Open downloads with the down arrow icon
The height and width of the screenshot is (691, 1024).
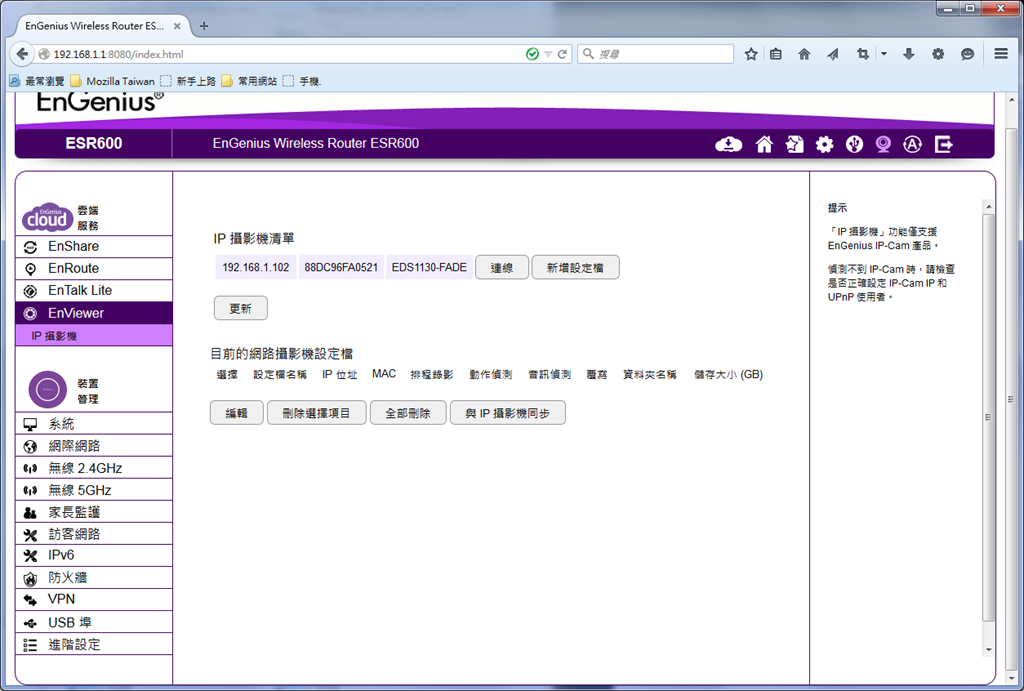[x=908, y=54]
